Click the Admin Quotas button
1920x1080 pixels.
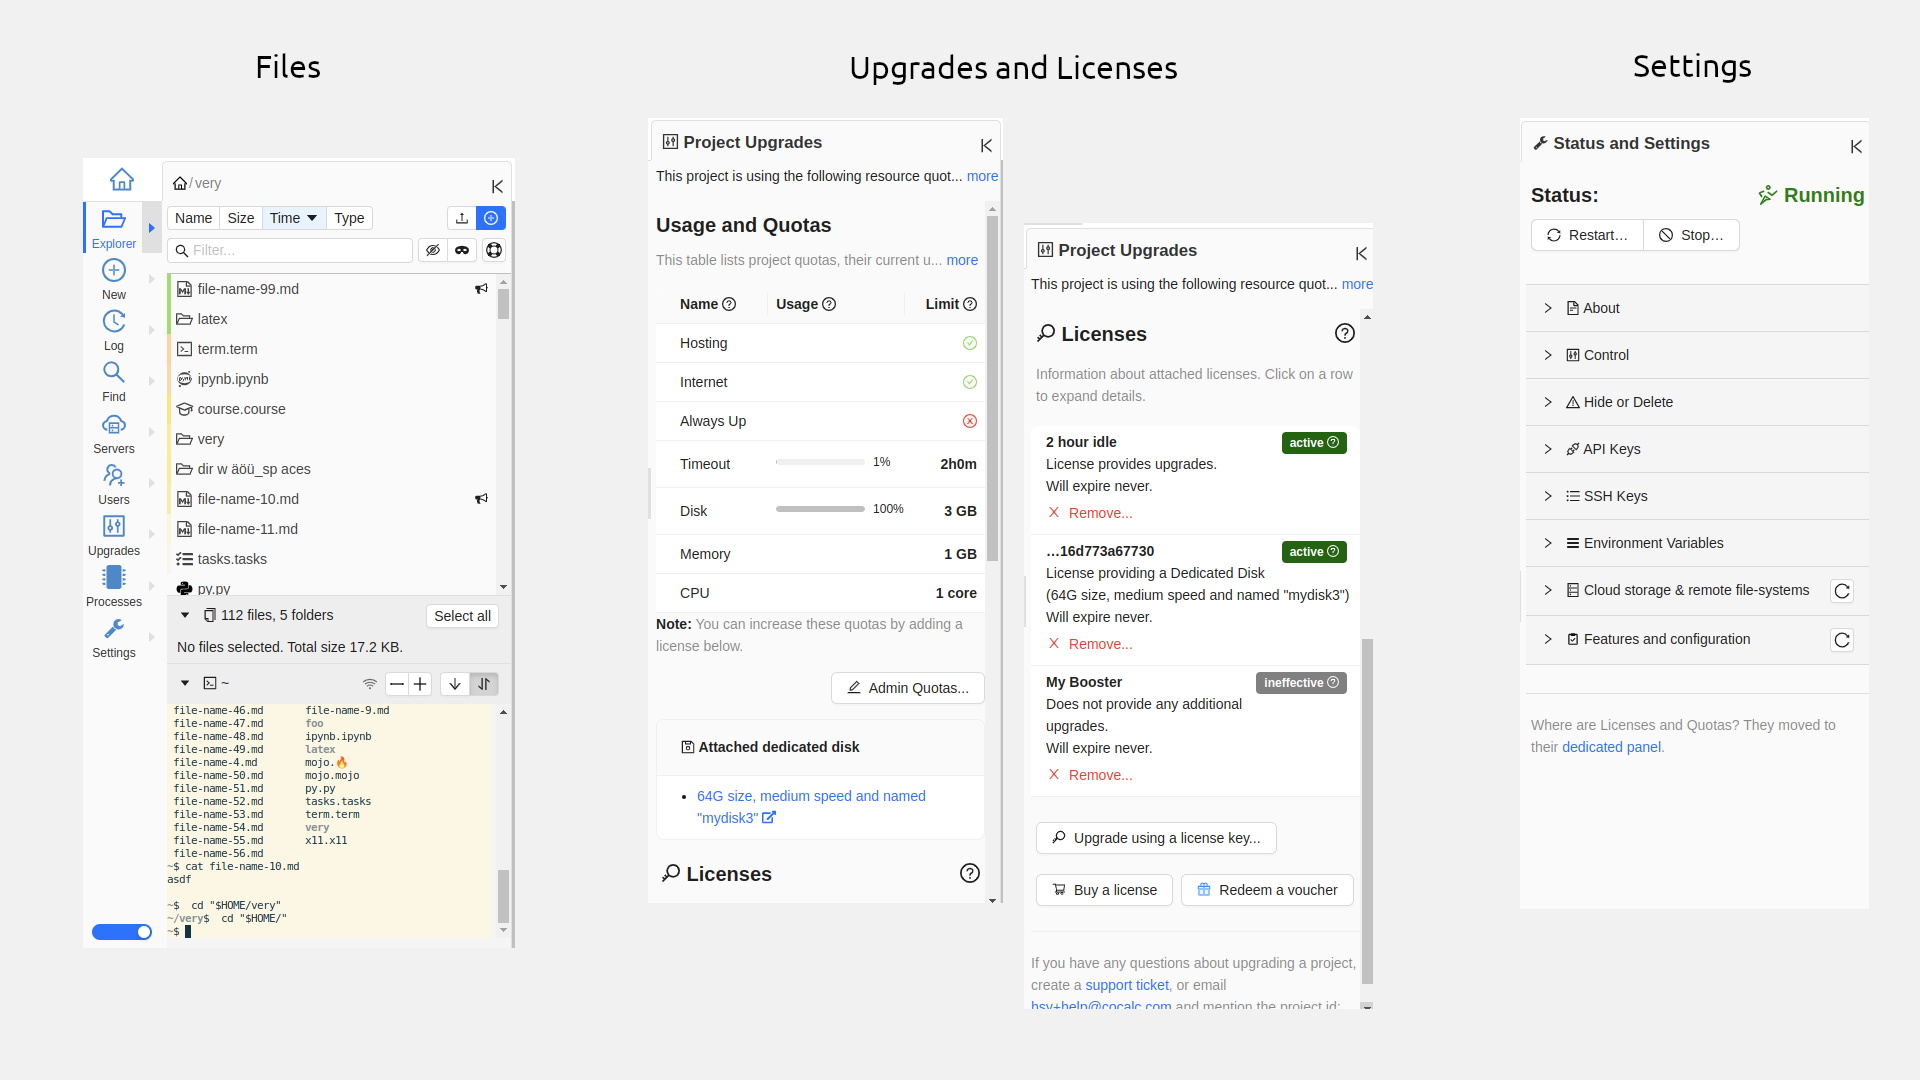[x=907, y=688]
